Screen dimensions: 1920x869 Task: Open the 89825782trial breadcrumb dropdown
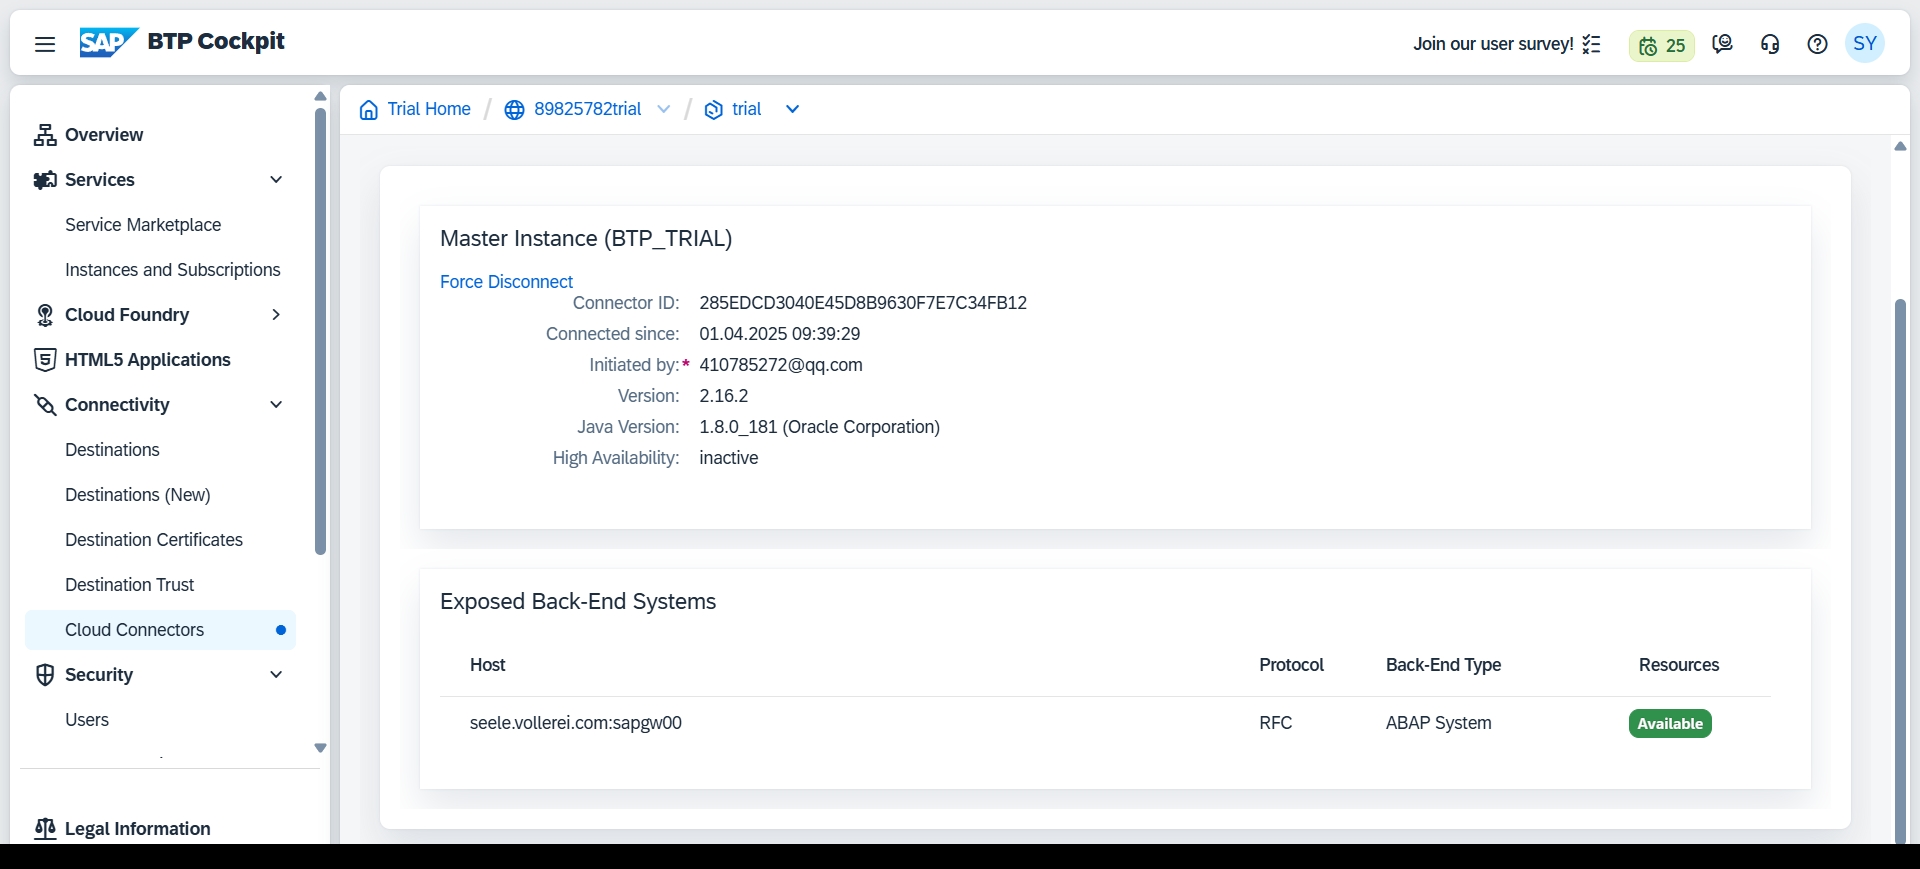[664, 110]
